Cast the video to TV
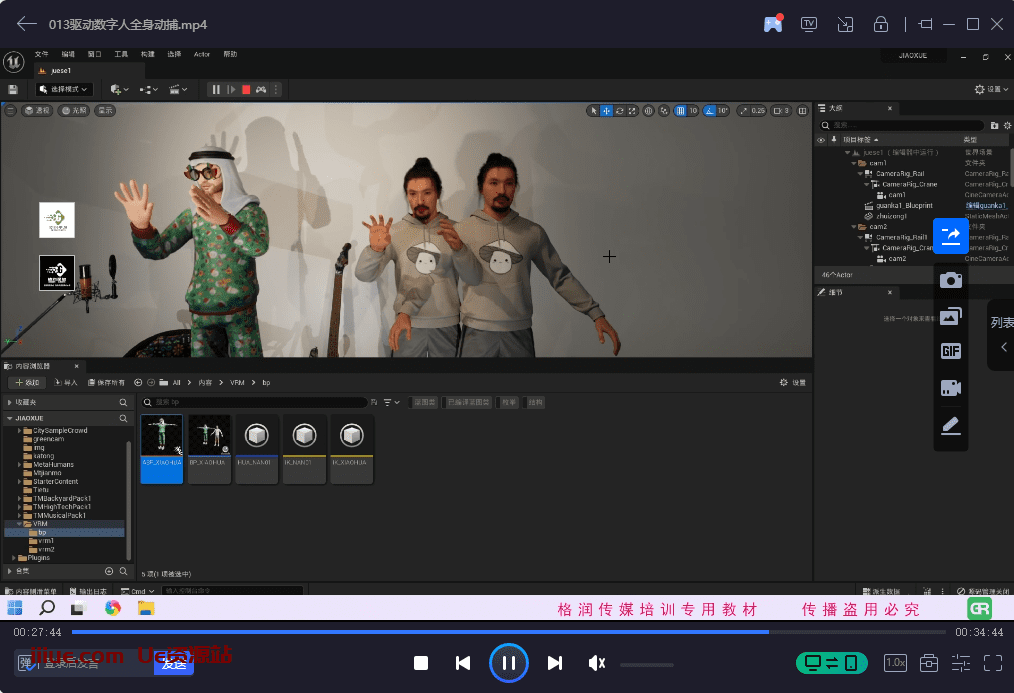Image resolution: width=1014 pixels, height=693 pixels. 809,24
